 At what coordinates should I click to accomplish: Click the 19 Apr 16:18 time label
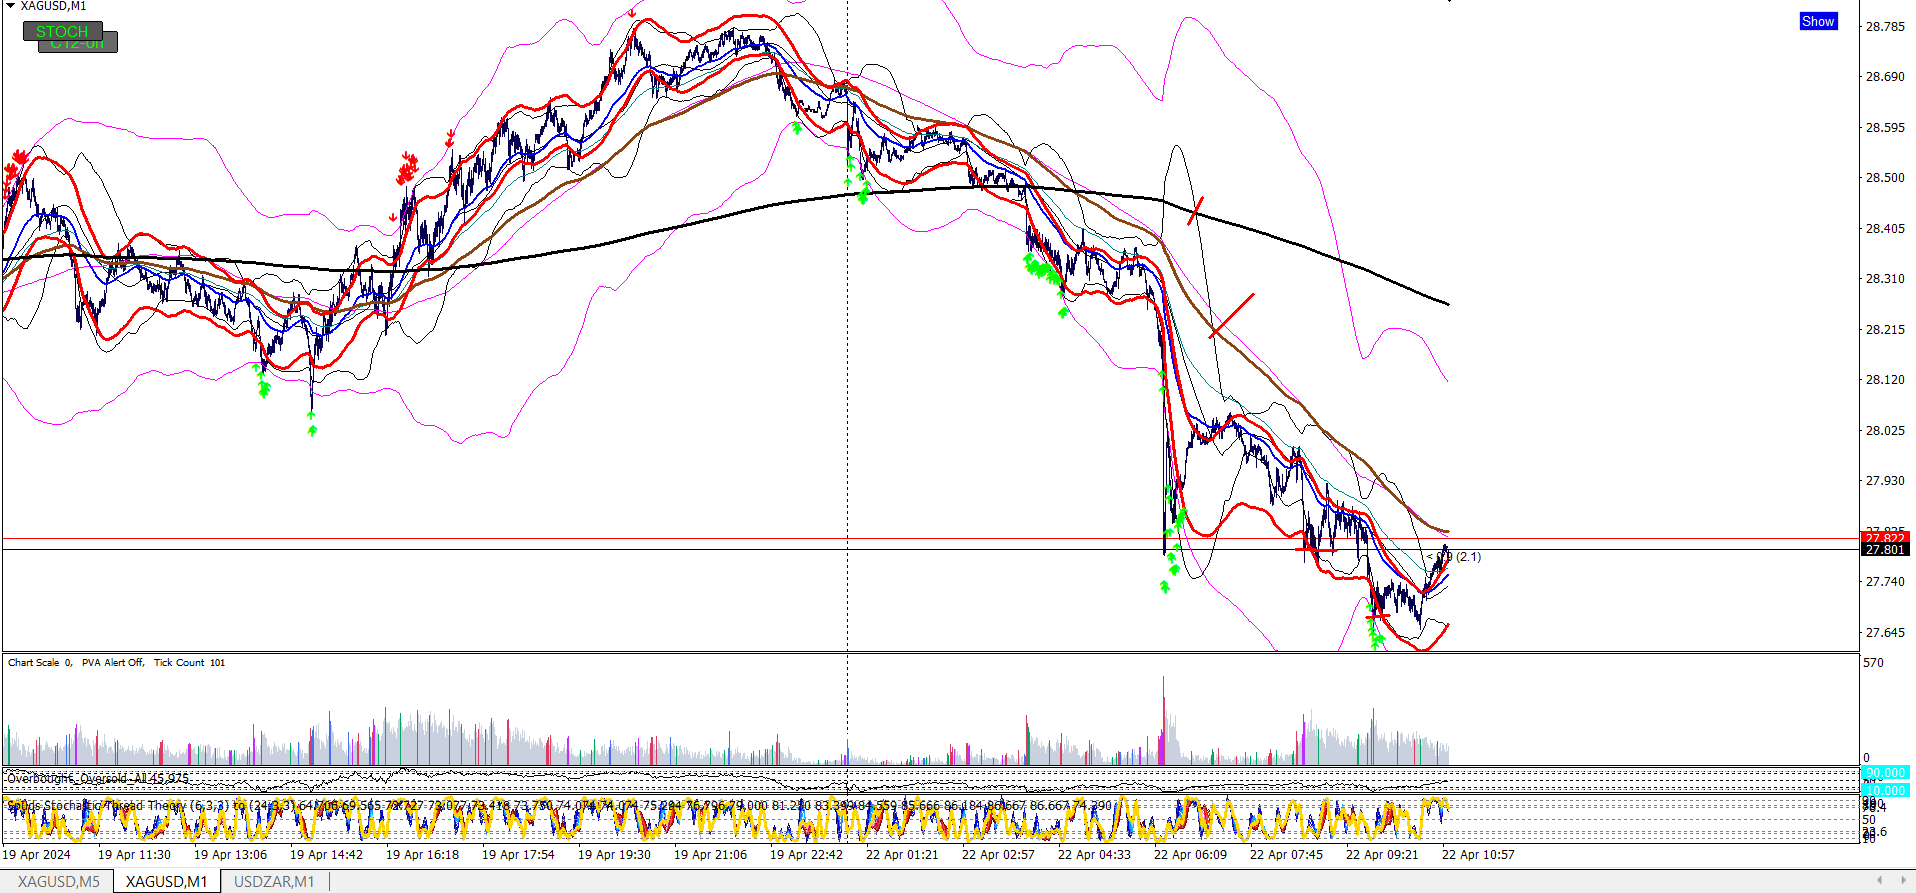click(422, 854)
